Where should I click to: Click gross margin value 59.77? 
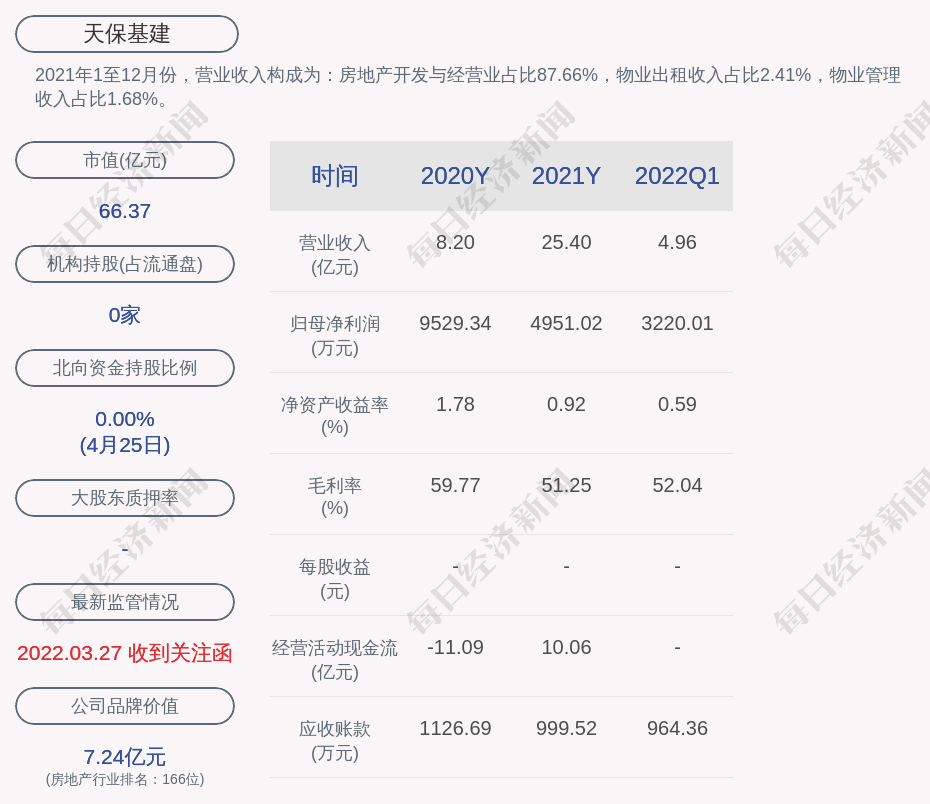(x=455, y=485)
